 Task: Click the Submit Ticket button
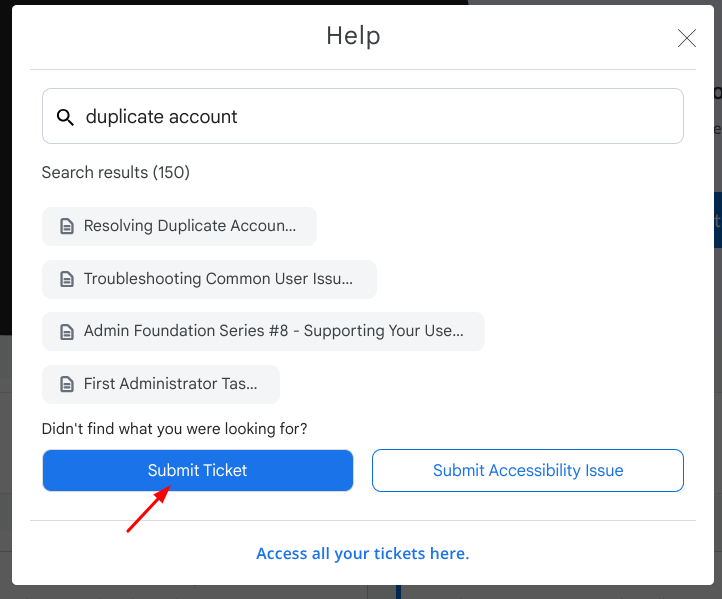pos(198,471)
